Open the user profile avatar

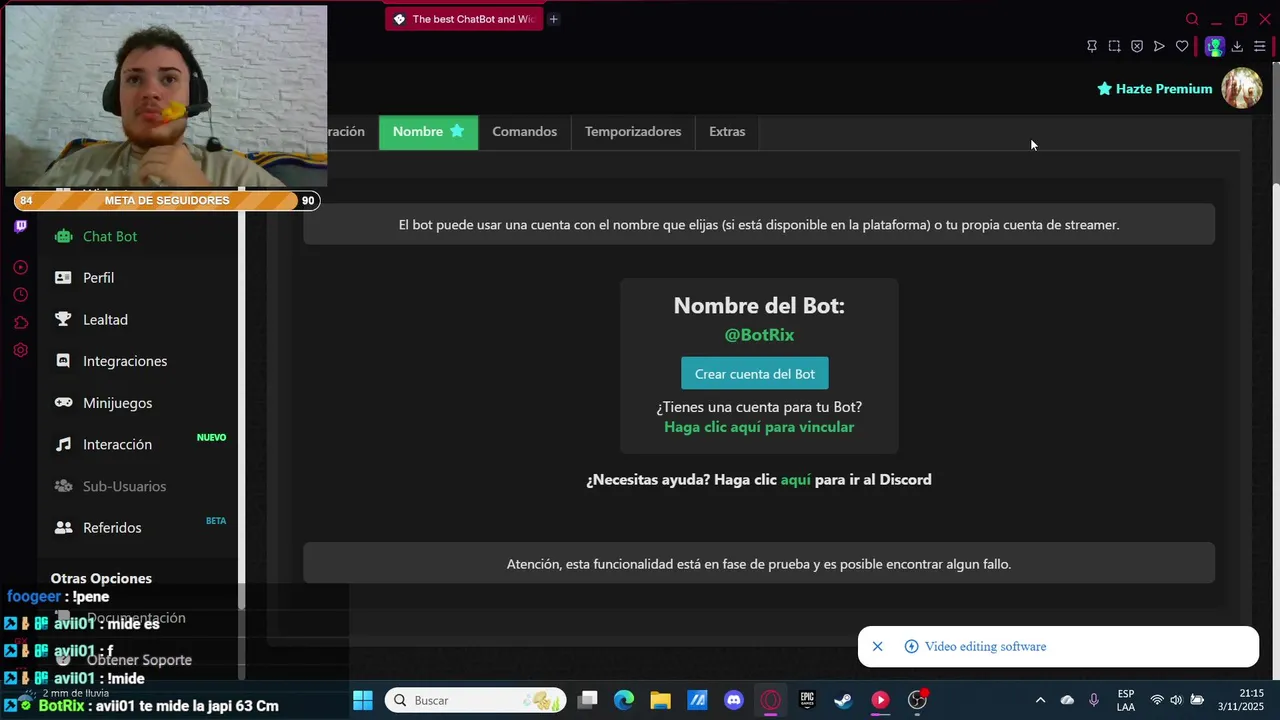pos(1242,88)
